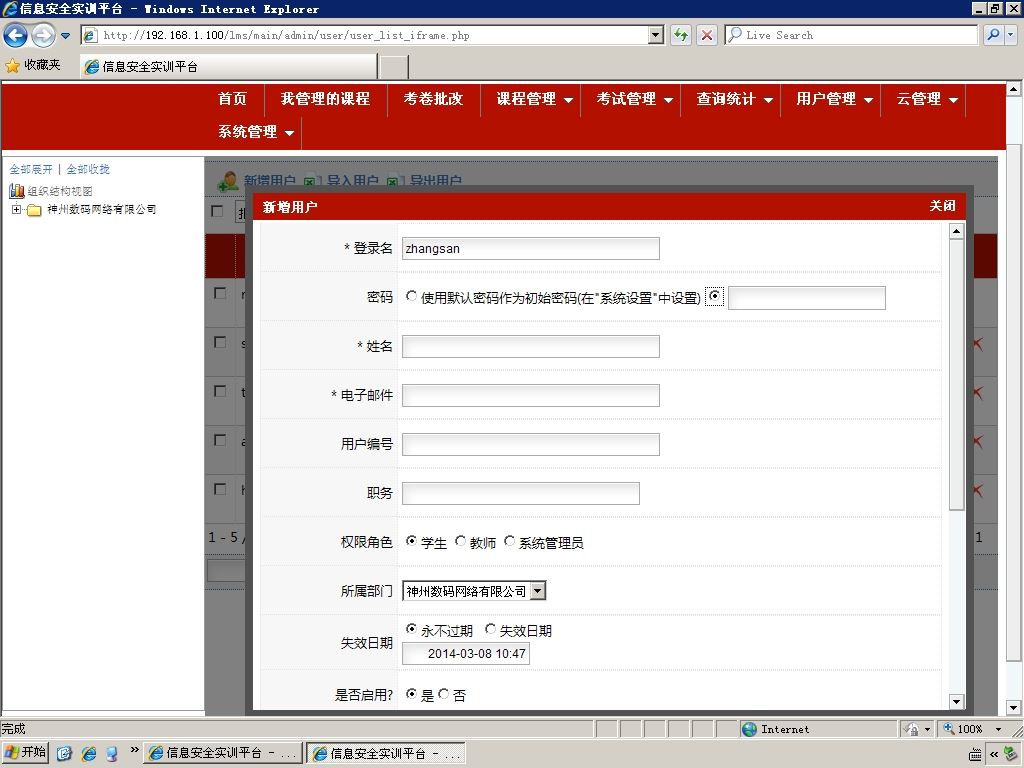Click 关闭 to close the dialog

(x=942, y=206)
